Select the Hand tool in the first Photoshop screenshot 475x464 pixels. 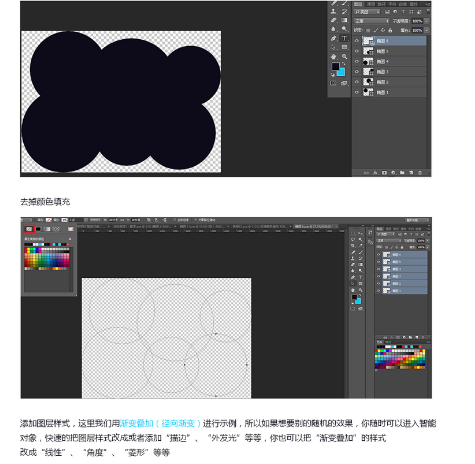click(333, 56)
